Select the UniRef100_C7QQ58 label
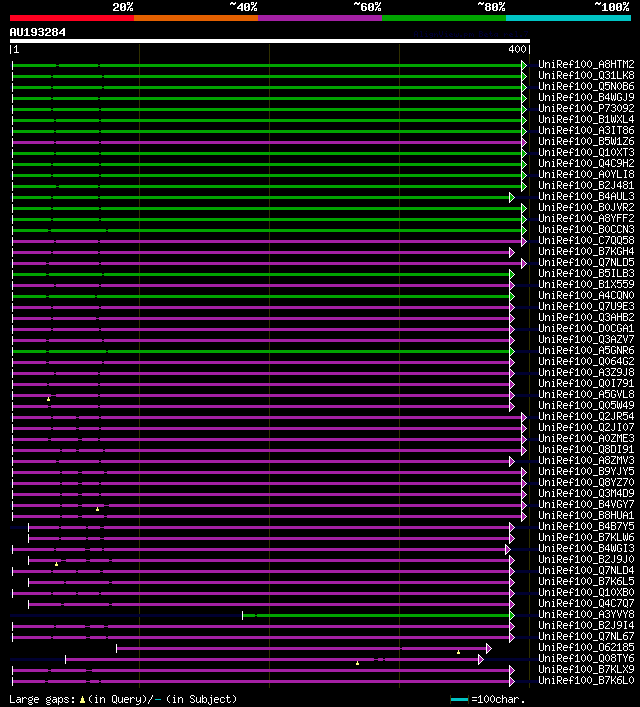The height and width of the screenshot is (707, 640). click(586, 240)
